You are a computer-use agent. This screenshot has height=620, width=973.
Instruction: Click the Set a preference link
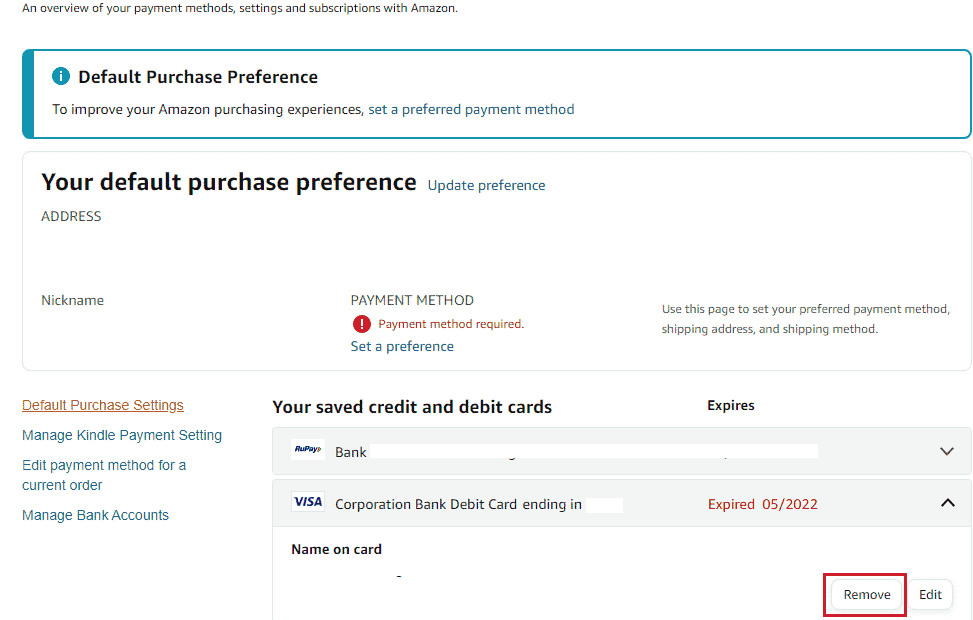click(401, 345)
